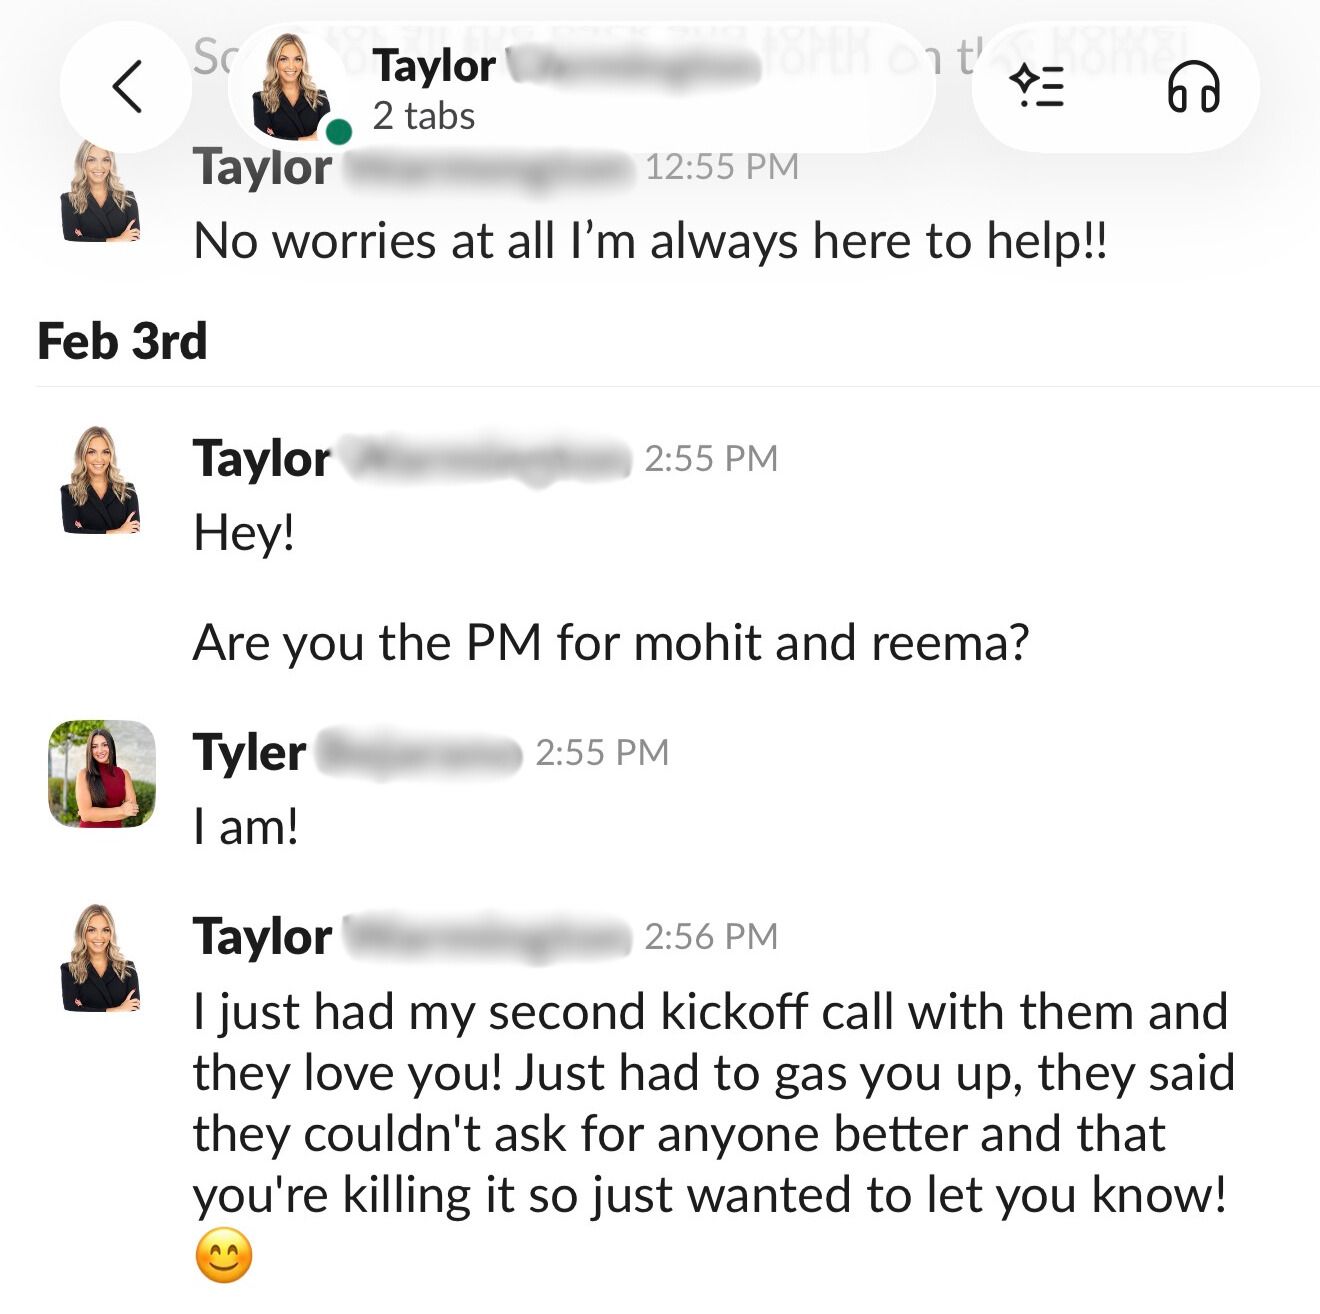1320x1314 pixels.
Task: Tap Taylor's avatar next to the "Hey!" message
Action: click(x=99, y=480)
